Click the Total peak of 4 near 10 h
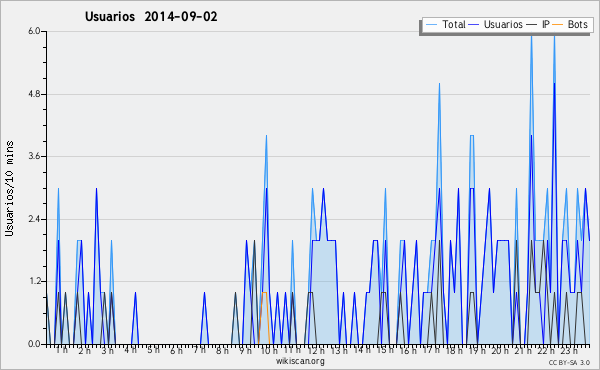The image size is (600, 370). (x=266, y=136)
